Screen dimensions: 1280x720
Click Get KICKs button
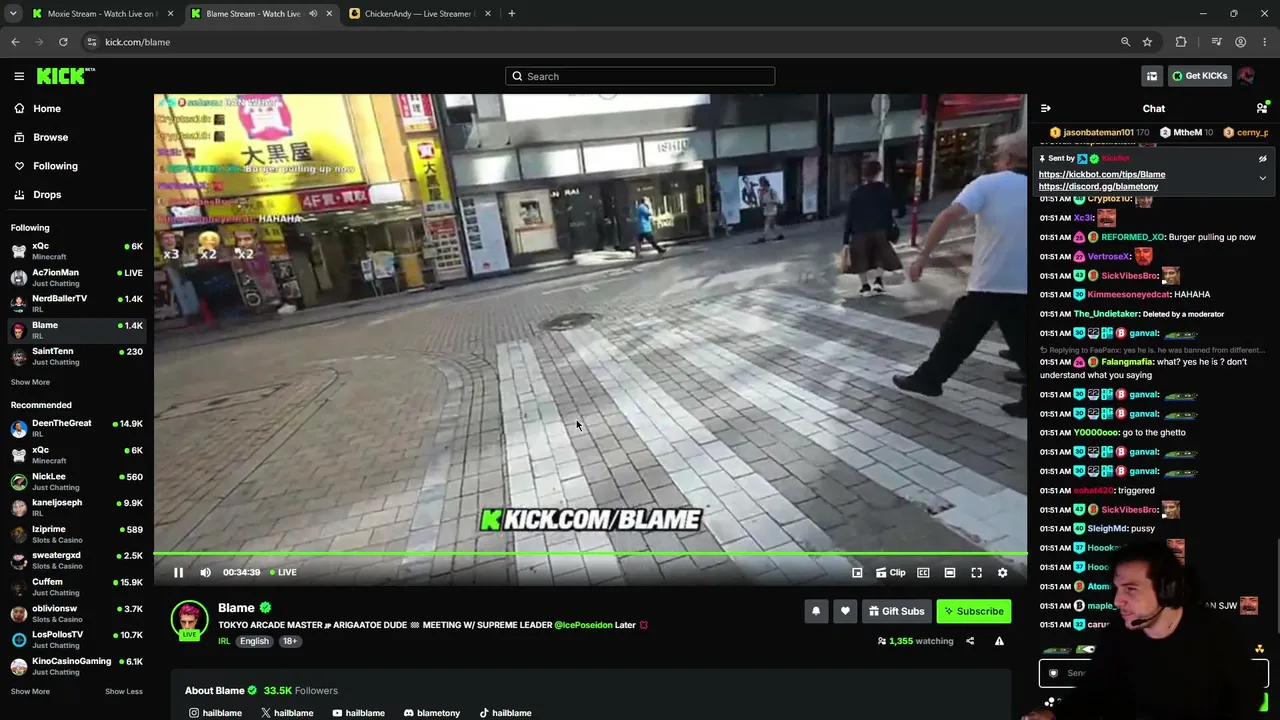click(x=1199, y=76)
